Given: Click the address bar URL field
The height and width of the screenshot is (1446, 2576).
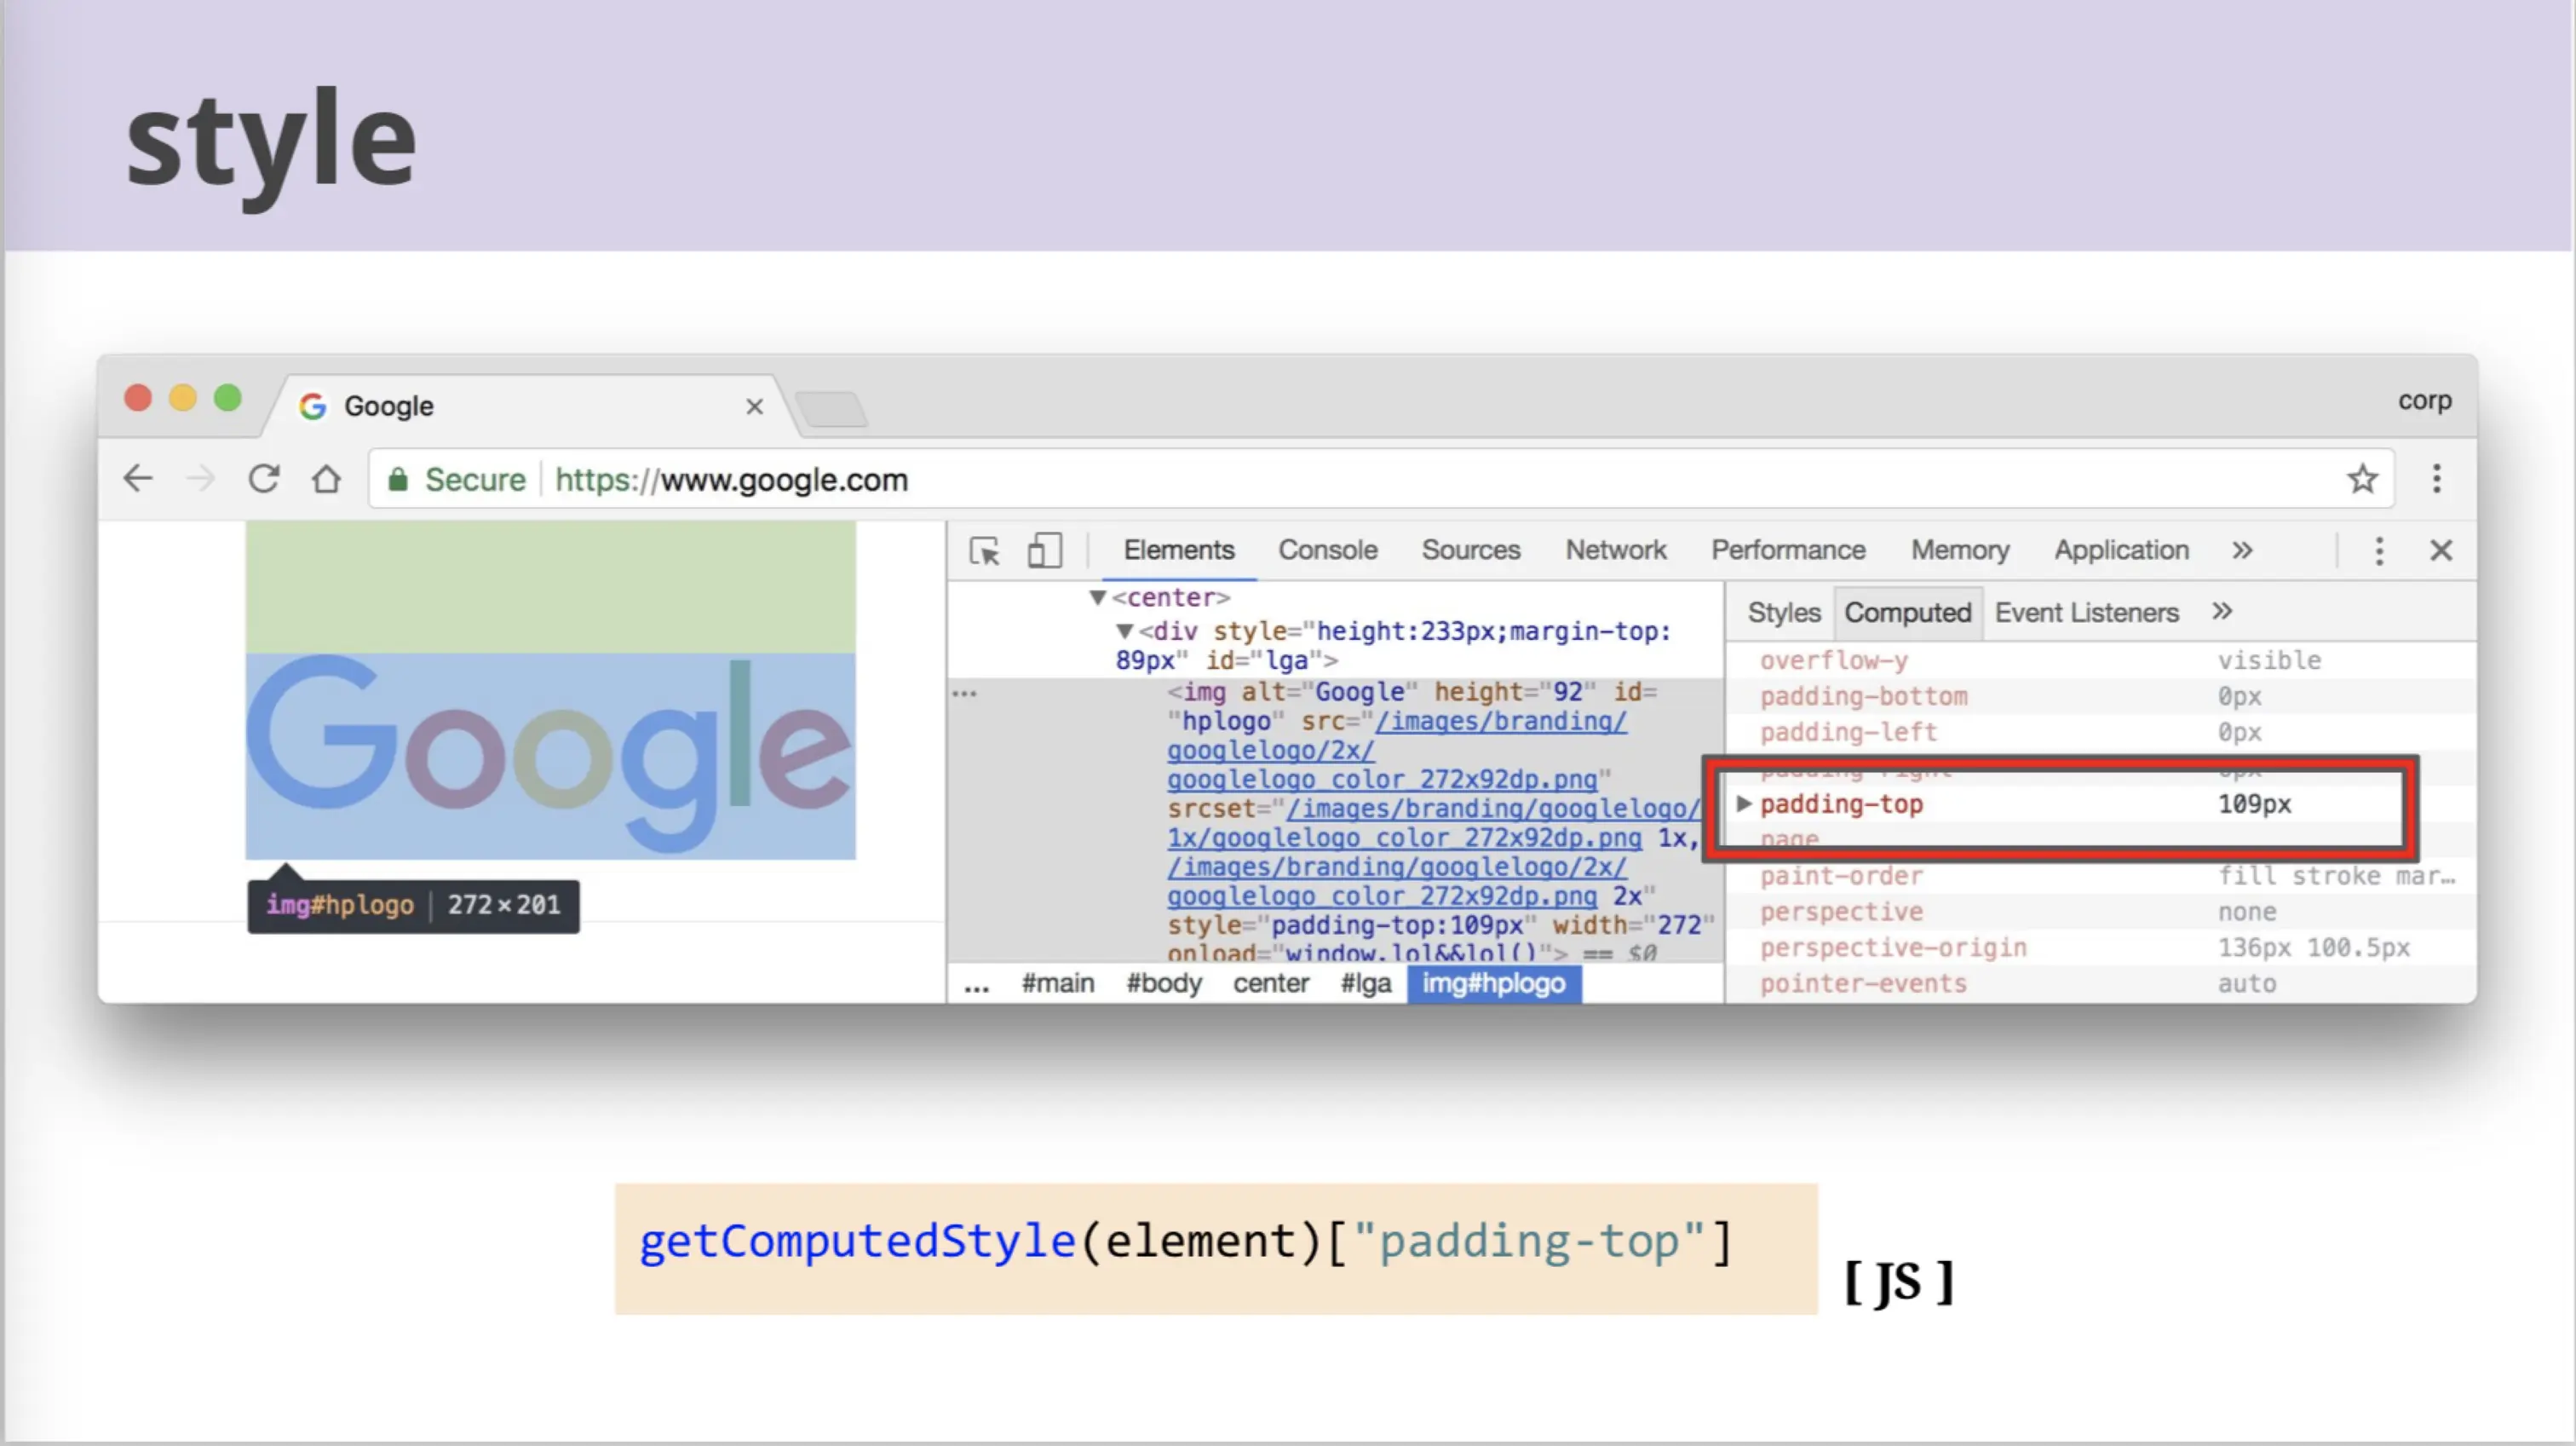Looking at the screenshot, I should pyautogui.click(x=1380, y=480).
